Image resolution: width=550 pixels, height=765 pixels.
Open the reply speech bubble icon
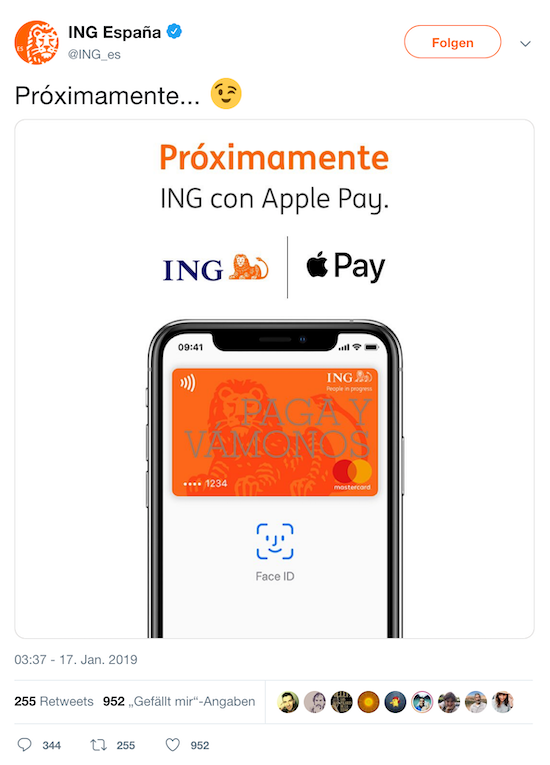tap(24, 745)
